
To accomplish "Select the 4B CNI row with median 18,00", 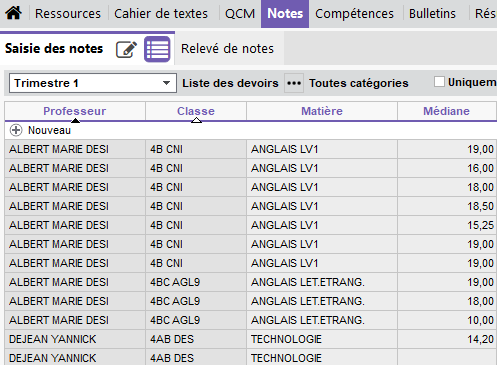I will (x=251, y=187).
